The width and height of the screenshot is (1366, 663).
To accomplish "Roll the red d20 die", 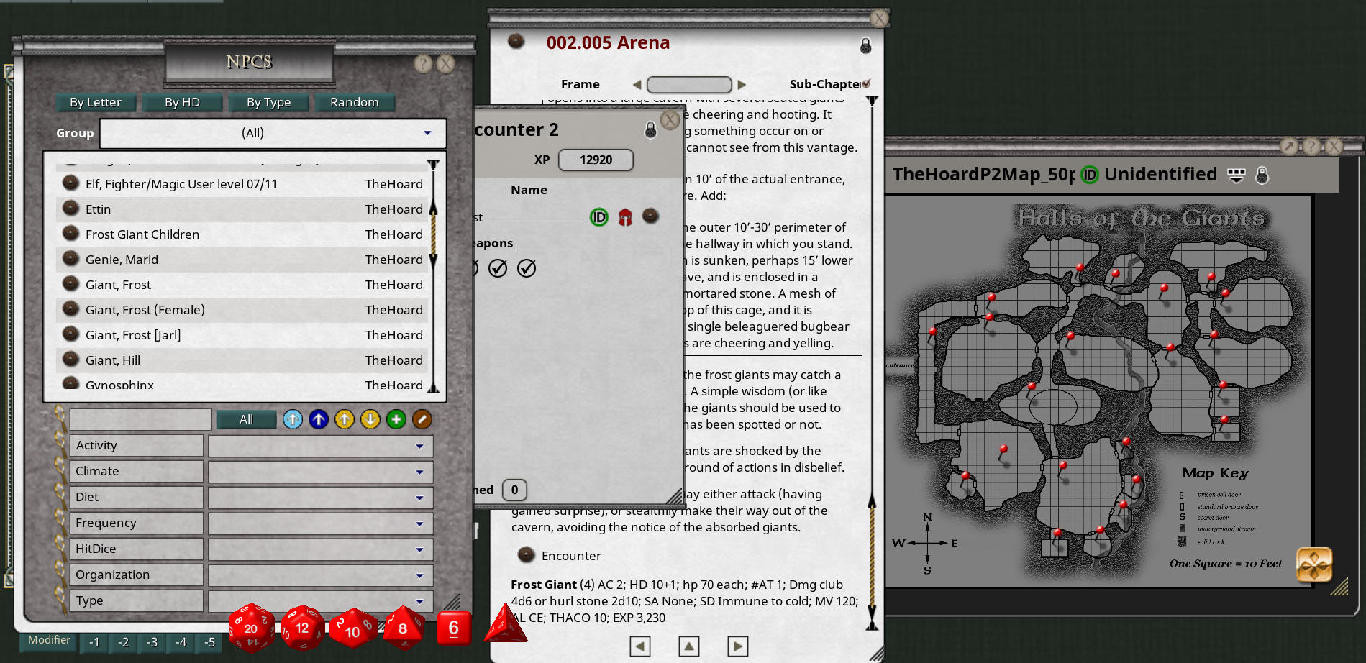I will point(253,627).
